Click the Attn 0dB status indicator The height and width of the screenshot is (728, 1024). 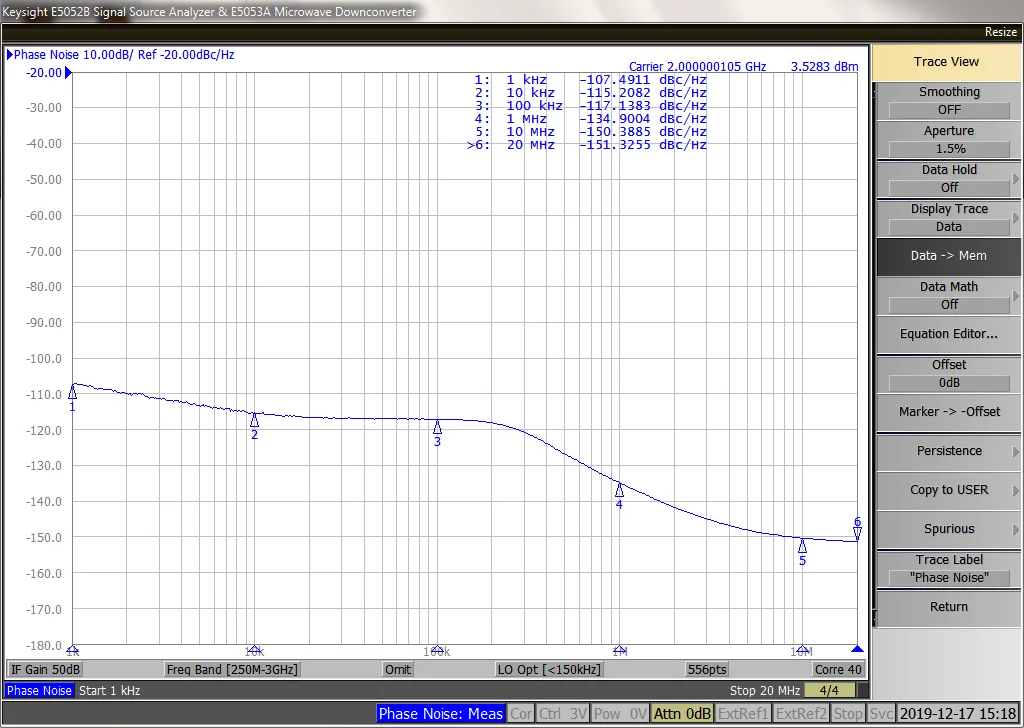click(682, 714)
